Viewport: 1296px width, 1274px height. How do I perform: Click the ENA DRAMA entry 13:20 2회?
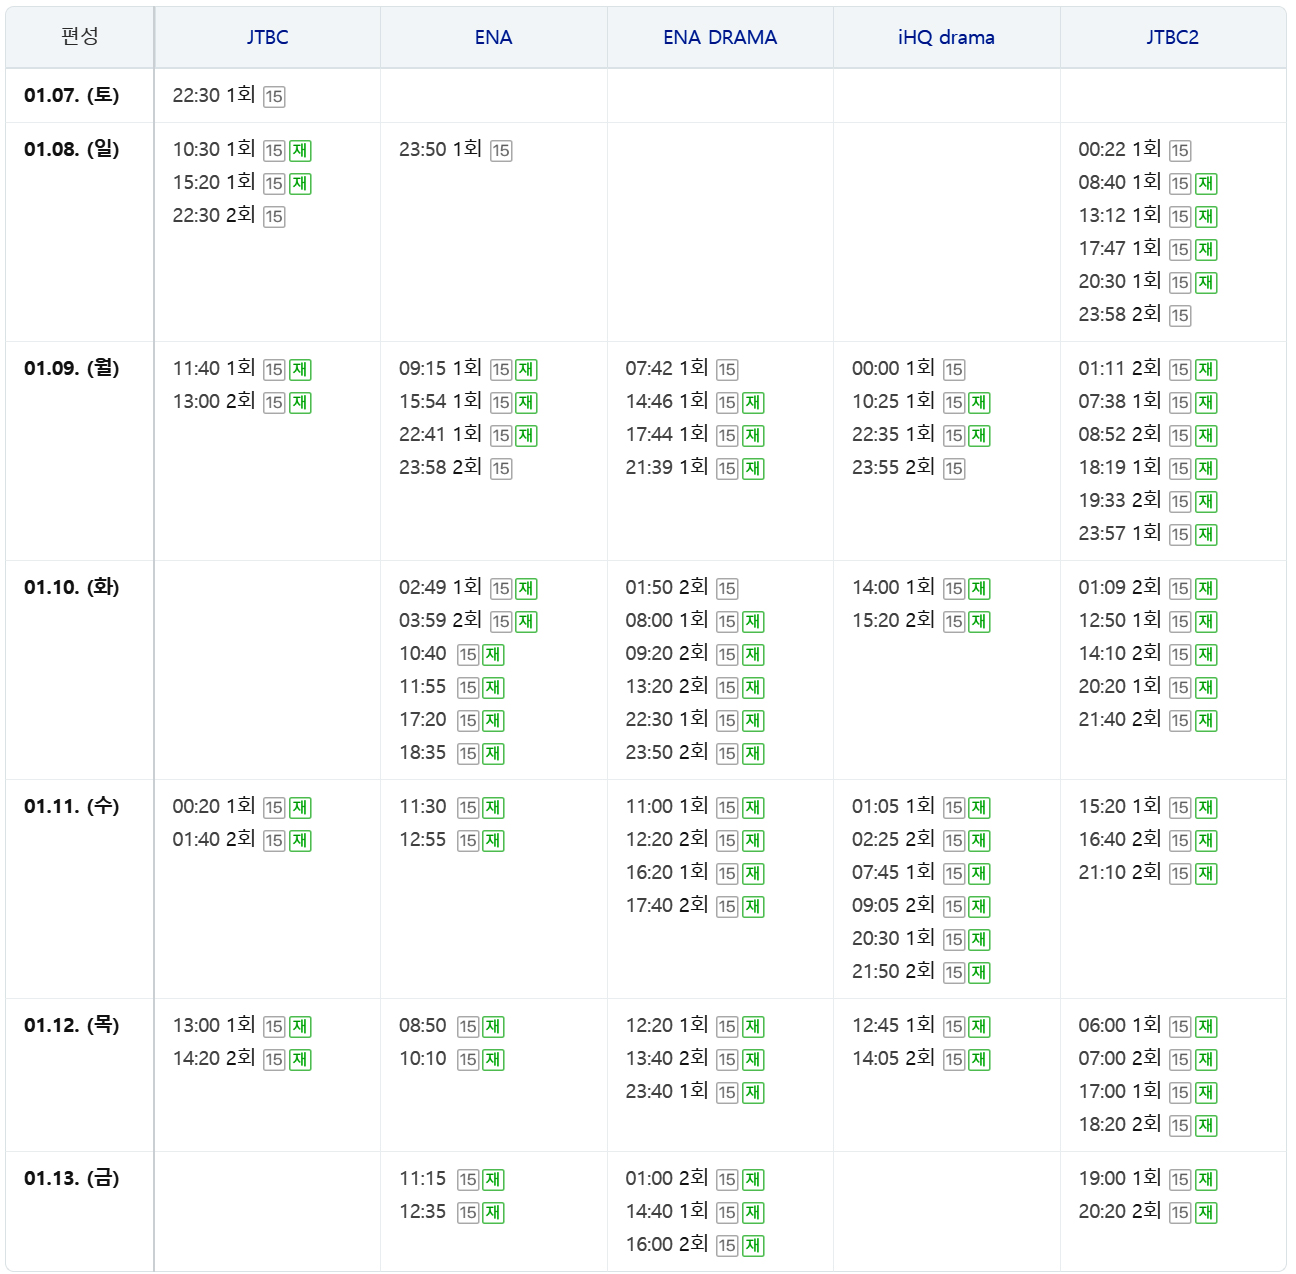click(667, 686)
